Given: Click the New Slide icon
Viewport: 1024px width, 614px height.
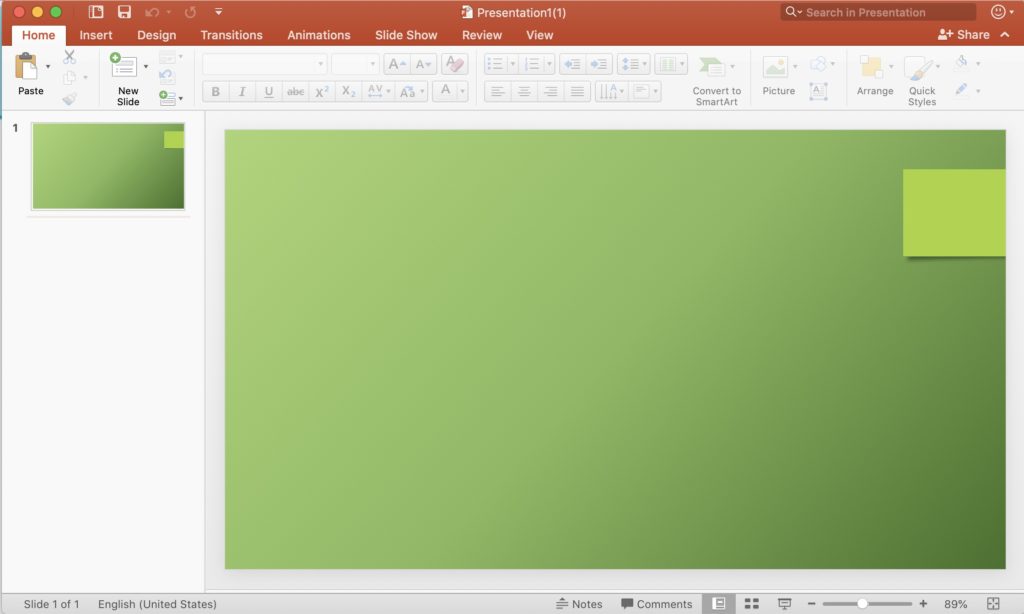Looking at the screenshot, I should (126, 68).
